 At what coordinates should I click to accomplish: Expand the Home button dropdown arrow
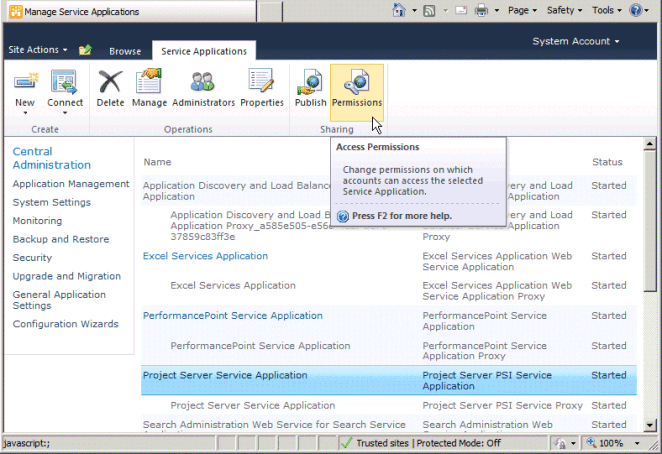click(x=414, y=11)
